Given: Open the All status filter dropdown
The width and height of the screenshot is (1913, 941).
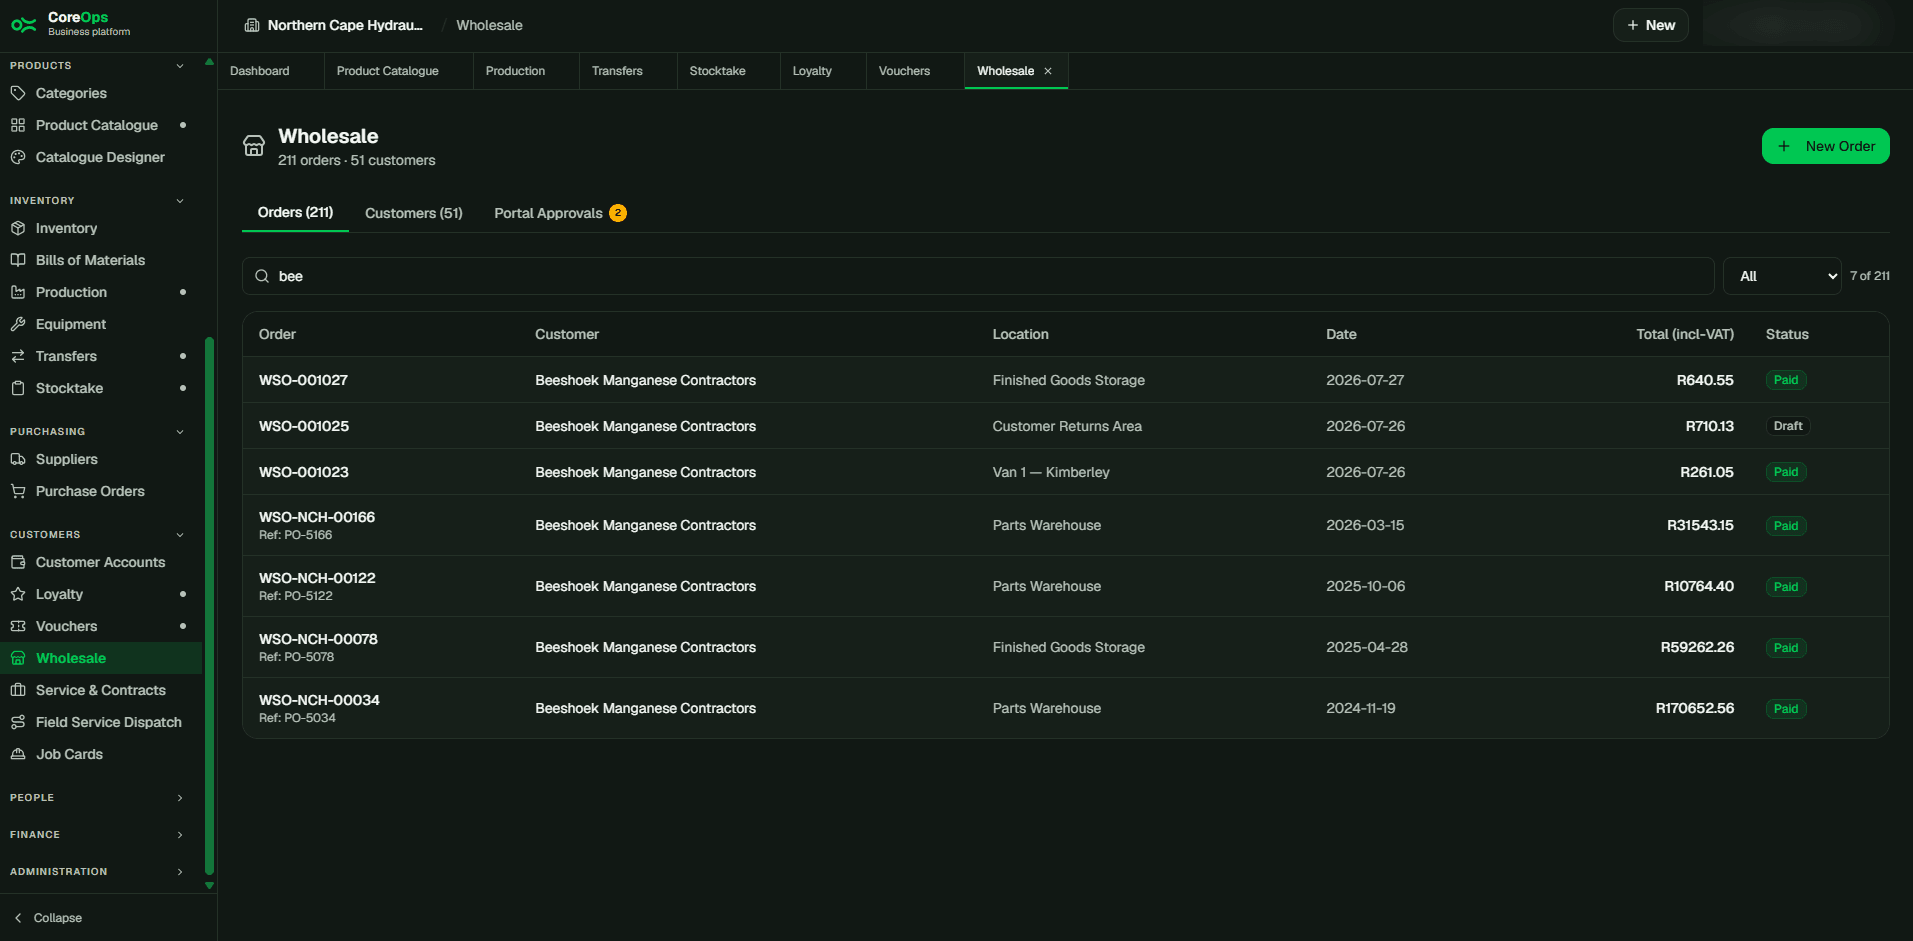Looking at the screenshot, I should click(x=1782, y=276).
